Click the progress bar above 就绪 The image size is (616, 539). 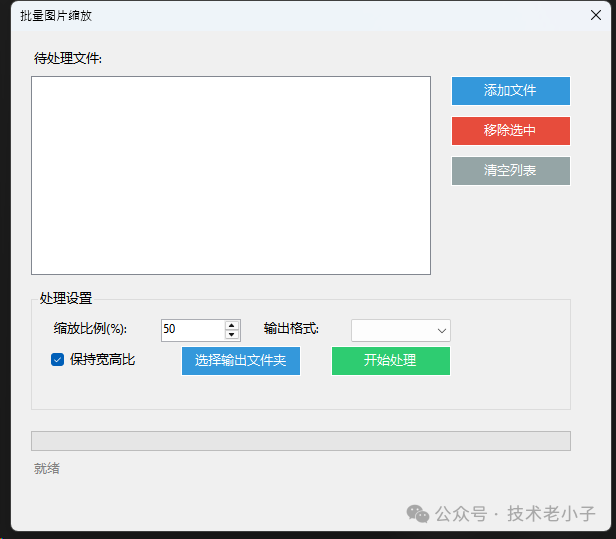300,441
